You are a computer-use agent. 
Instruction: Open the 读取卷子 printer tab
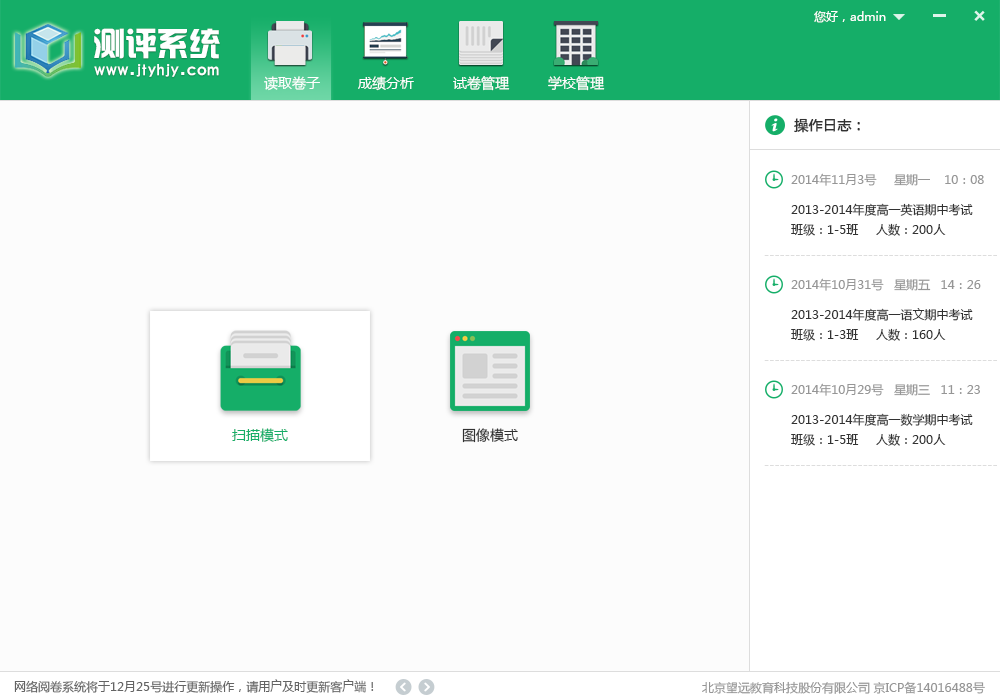click(x=291, y=56)
